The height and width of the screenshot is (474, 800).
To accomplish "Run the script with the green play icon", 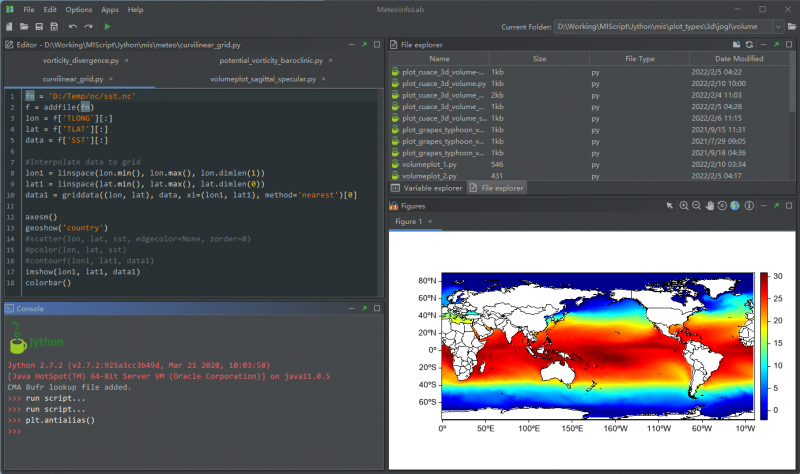I will tap(107, 25).
